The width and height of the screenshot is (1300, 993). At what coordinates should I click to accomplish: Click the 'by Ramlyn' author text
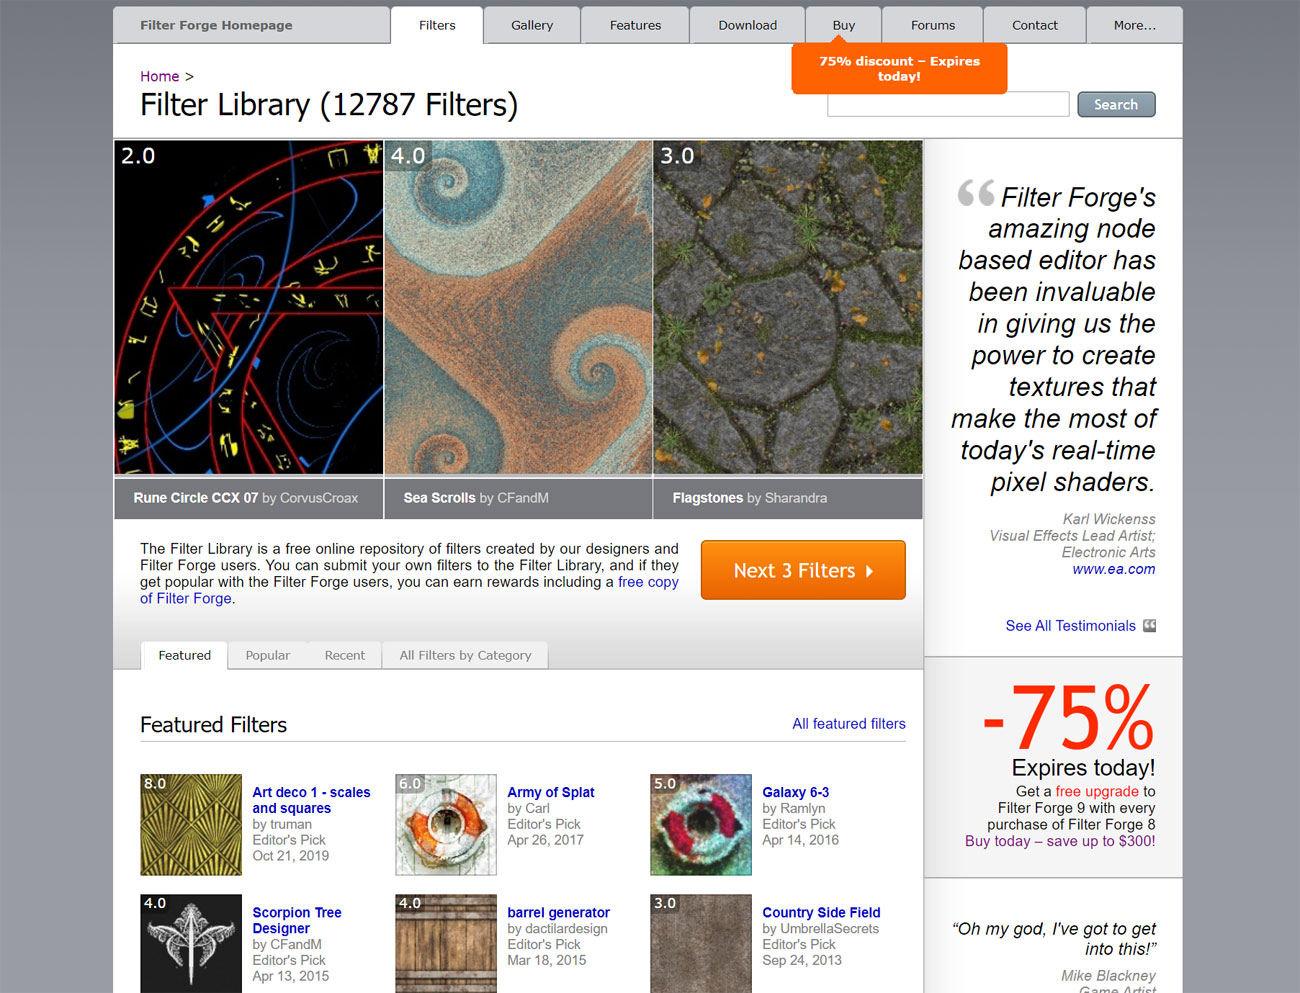[x=794, y=808]
